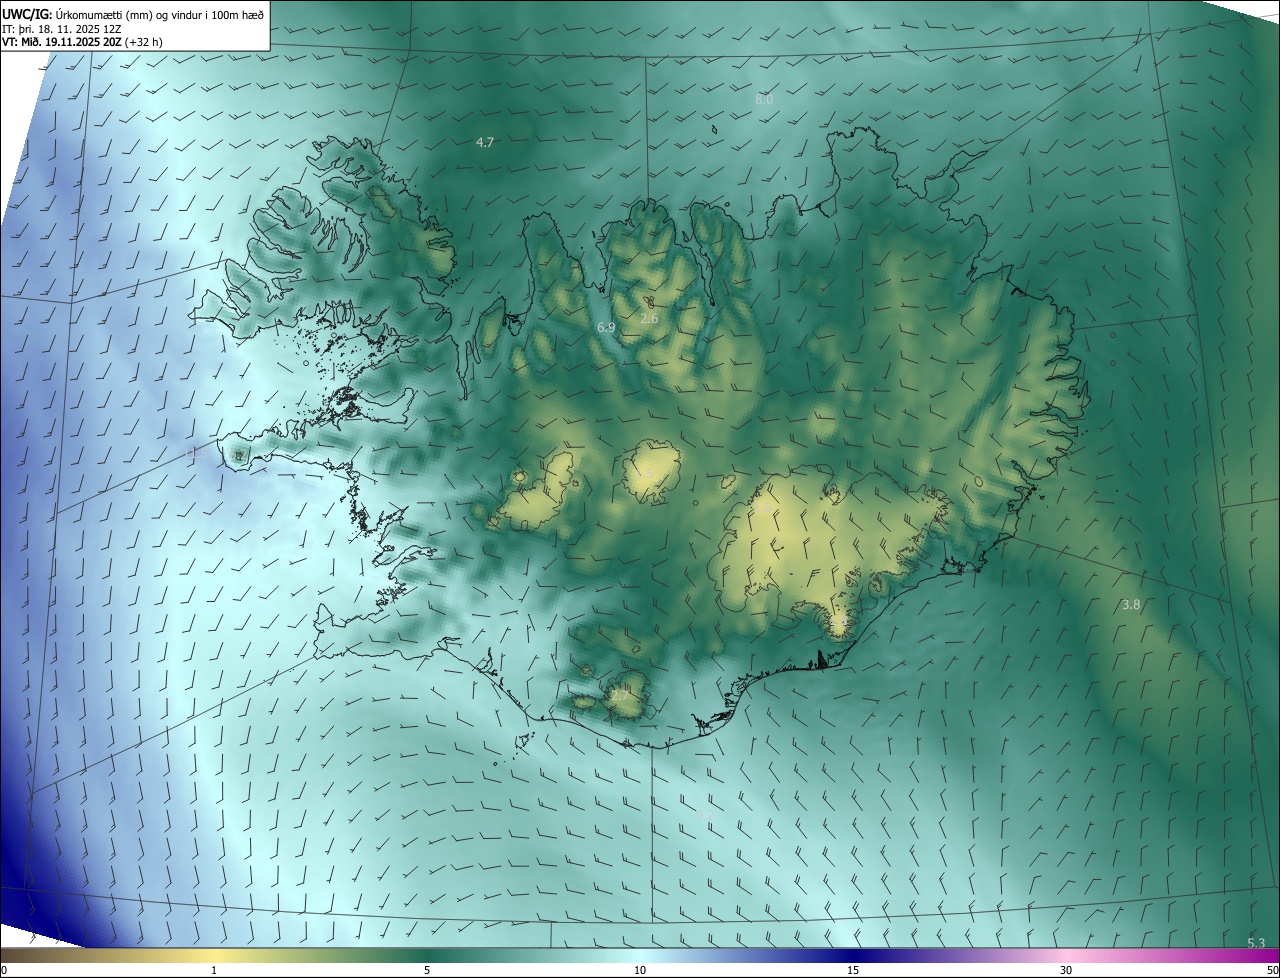Click the map title 'UWC/IG: Úrkomumætti (mm) og vindur í 100m hæð'
Screen dimensions: 1280x978
click(x=135, y=14)
